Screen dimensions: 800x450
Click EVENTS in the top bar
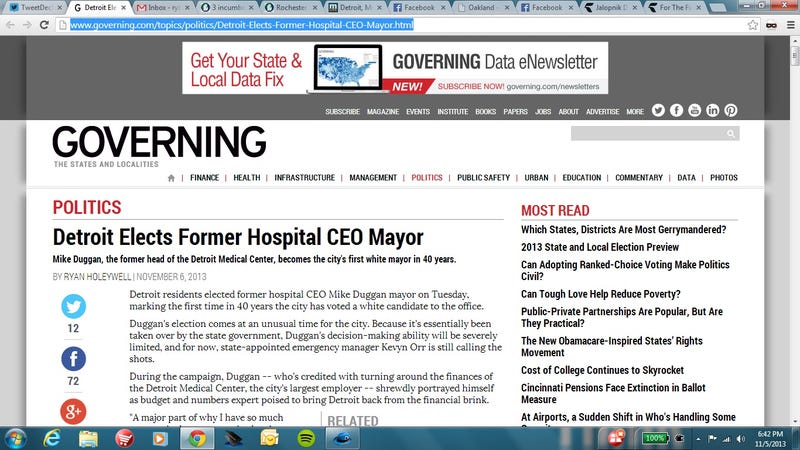tap(418, 111)
